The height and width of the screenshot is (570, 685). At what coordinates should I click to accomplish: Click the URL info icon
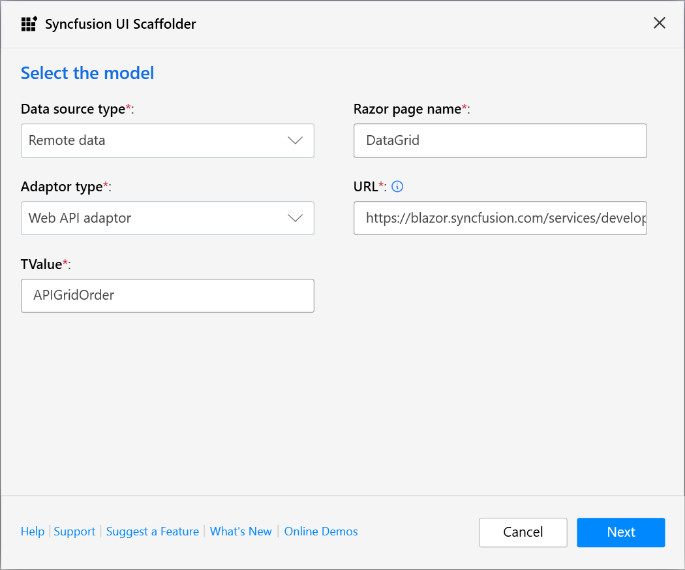pos(397,186)
